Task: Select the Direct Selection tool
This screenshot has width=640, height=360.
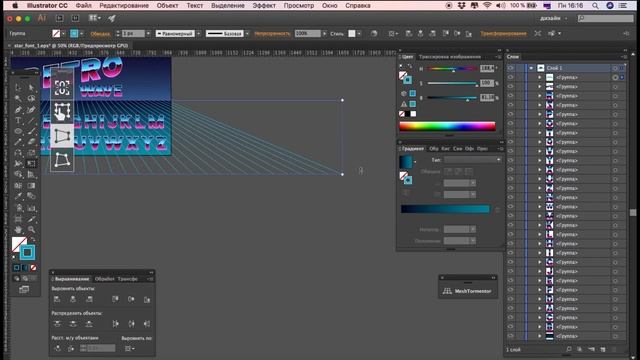Action: click(31, 87)
